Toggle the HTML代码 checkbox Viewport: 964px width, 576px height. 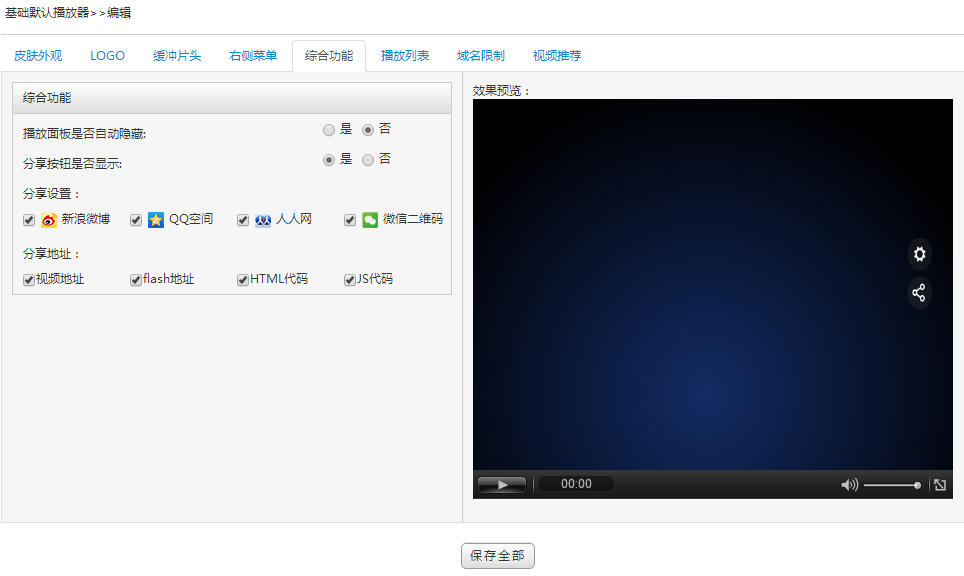243,280
